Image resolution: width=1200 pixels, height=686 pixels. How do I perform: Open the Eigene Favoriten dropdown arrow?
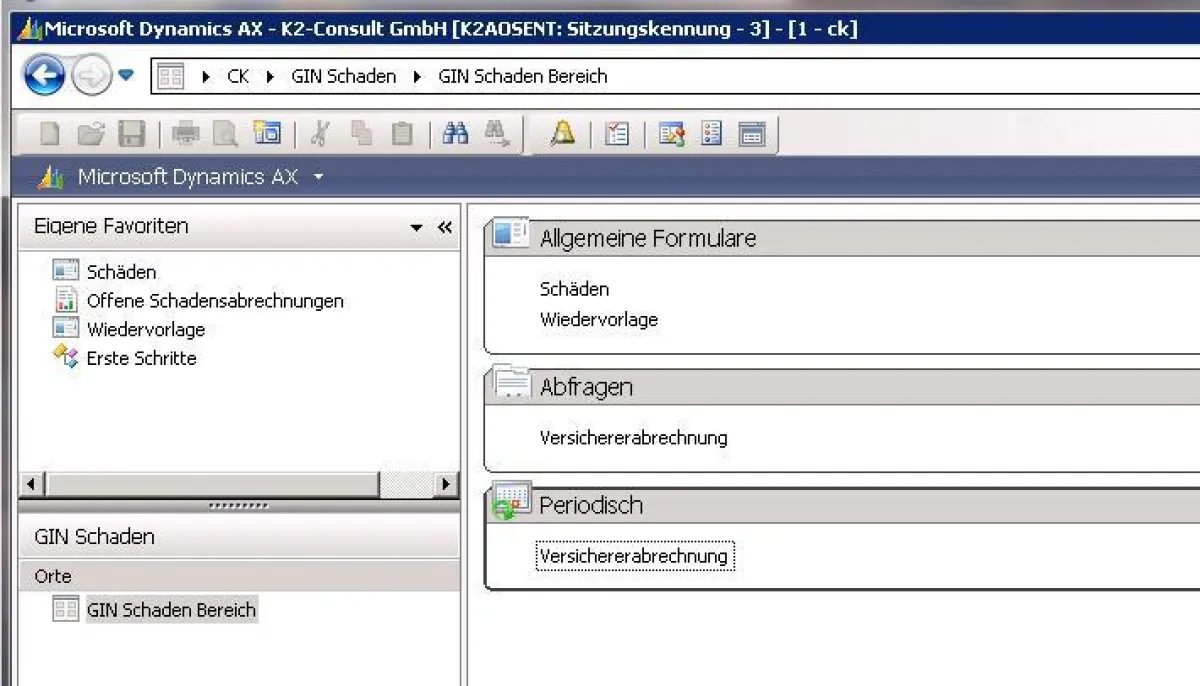pos(417,228)
